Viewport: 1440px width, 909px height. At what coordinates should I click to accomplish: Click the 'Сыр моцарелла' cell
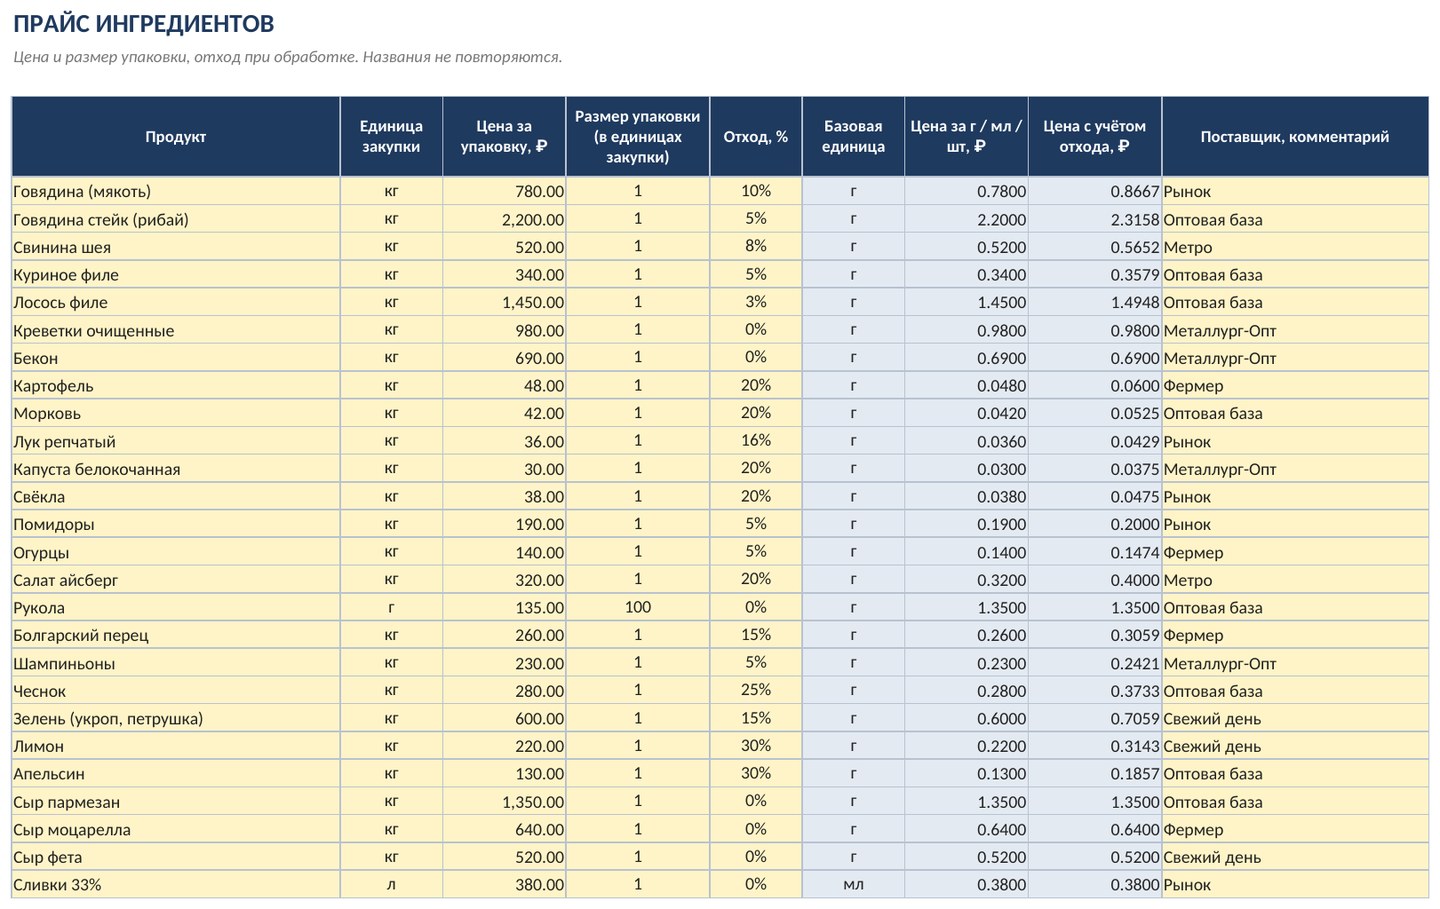click(x=176, y=830)
